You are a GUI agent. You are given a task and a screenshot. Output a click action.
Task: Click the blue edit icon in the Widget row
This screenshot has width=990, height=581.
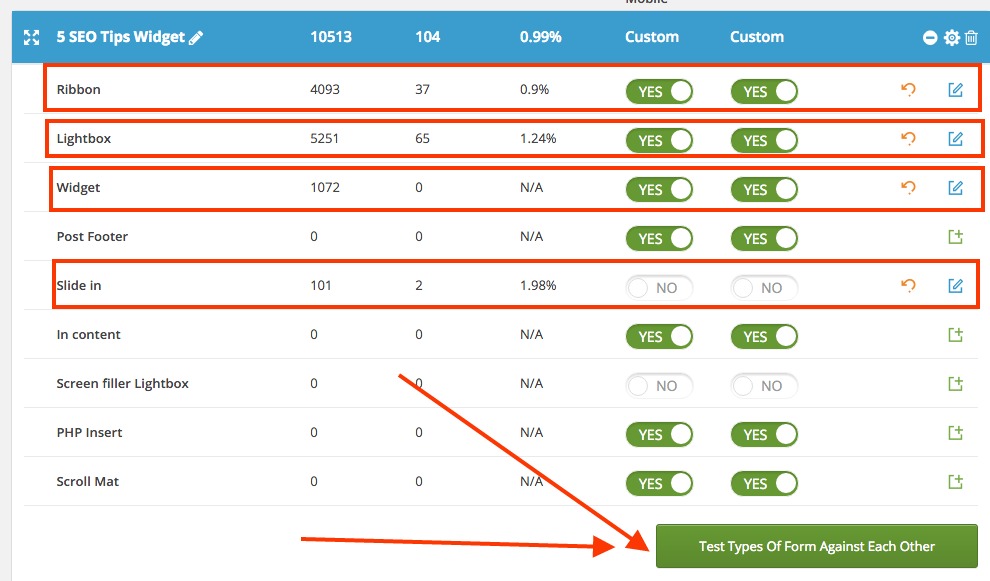pos(955,188)
